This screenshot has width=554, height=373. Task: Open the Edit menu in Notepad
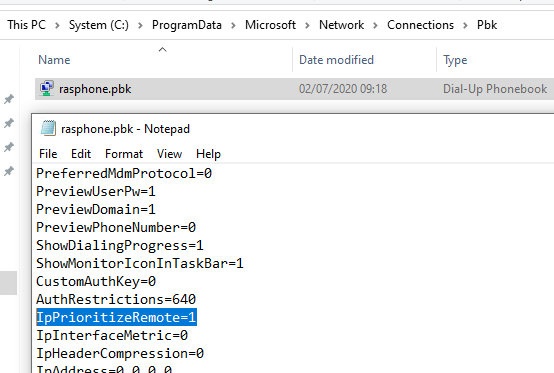coord(81,154)
